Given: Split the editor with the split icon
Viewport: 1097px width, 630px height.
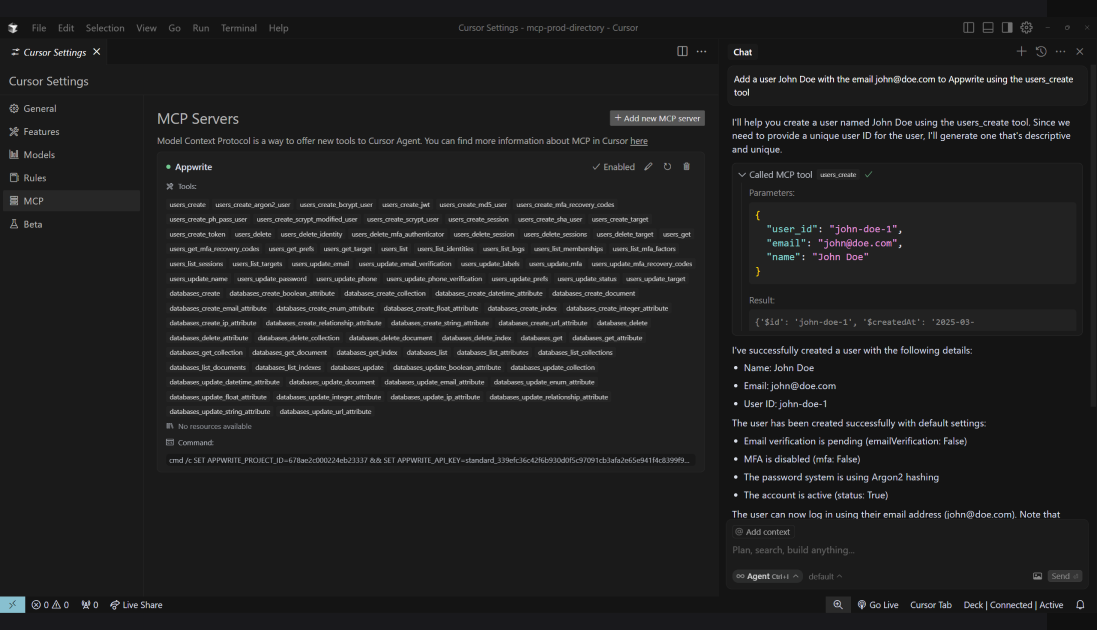Looking at the screenshot, I should click(682, 52).
